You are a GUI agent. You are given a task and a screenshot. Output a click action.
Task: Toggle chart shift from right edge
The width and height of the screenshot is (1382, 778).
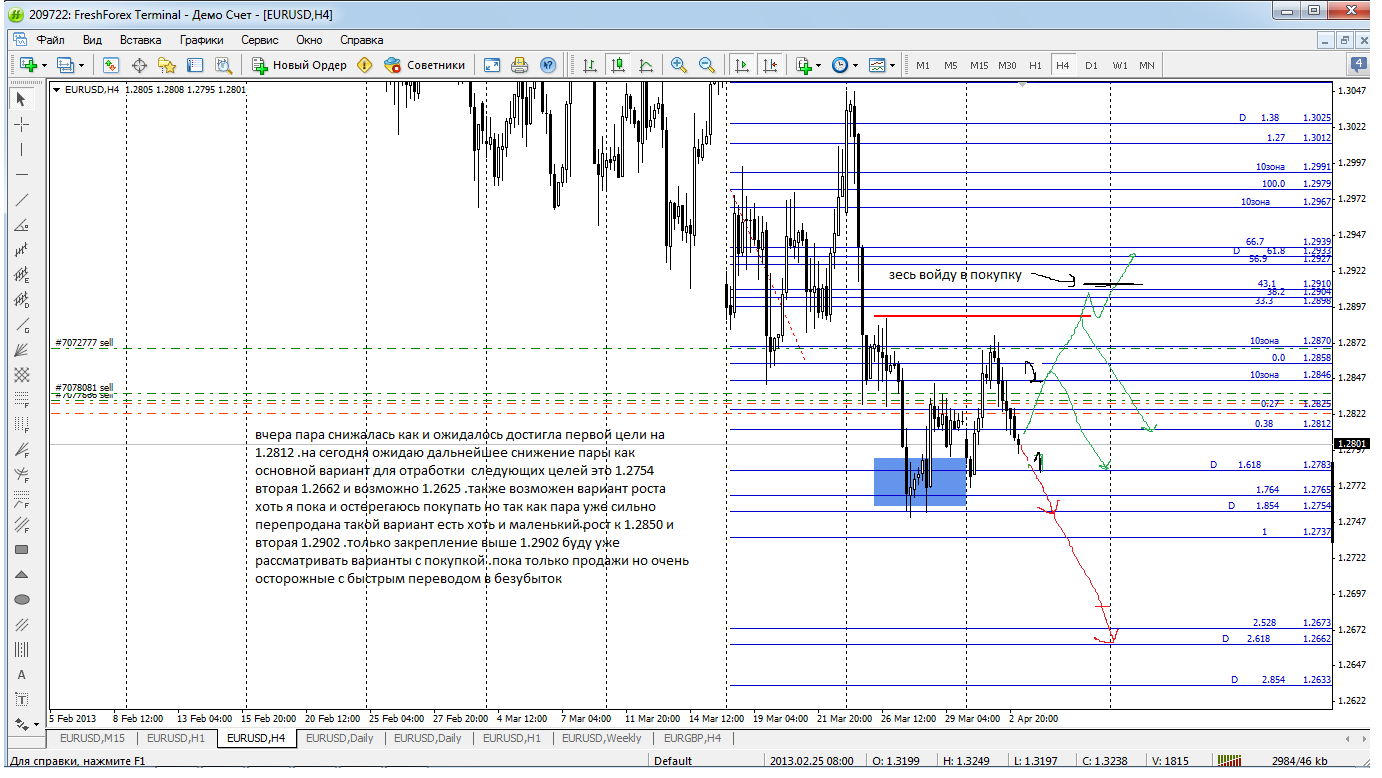(x=769, y=65)
